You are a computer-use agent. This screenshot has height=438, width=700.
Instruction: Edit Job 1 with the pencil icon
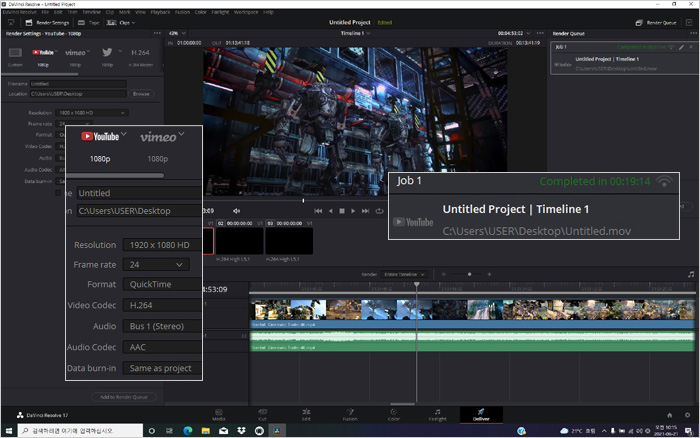682,47
